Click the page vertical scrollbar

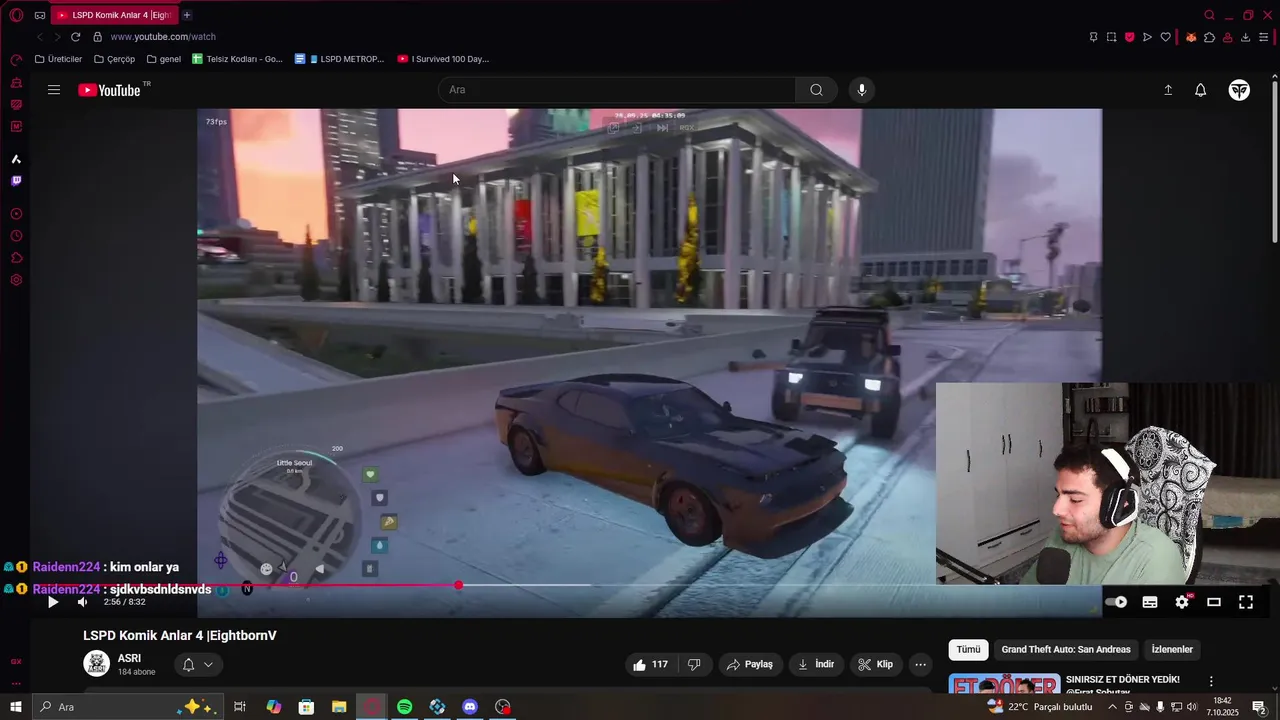point(1275,160)
